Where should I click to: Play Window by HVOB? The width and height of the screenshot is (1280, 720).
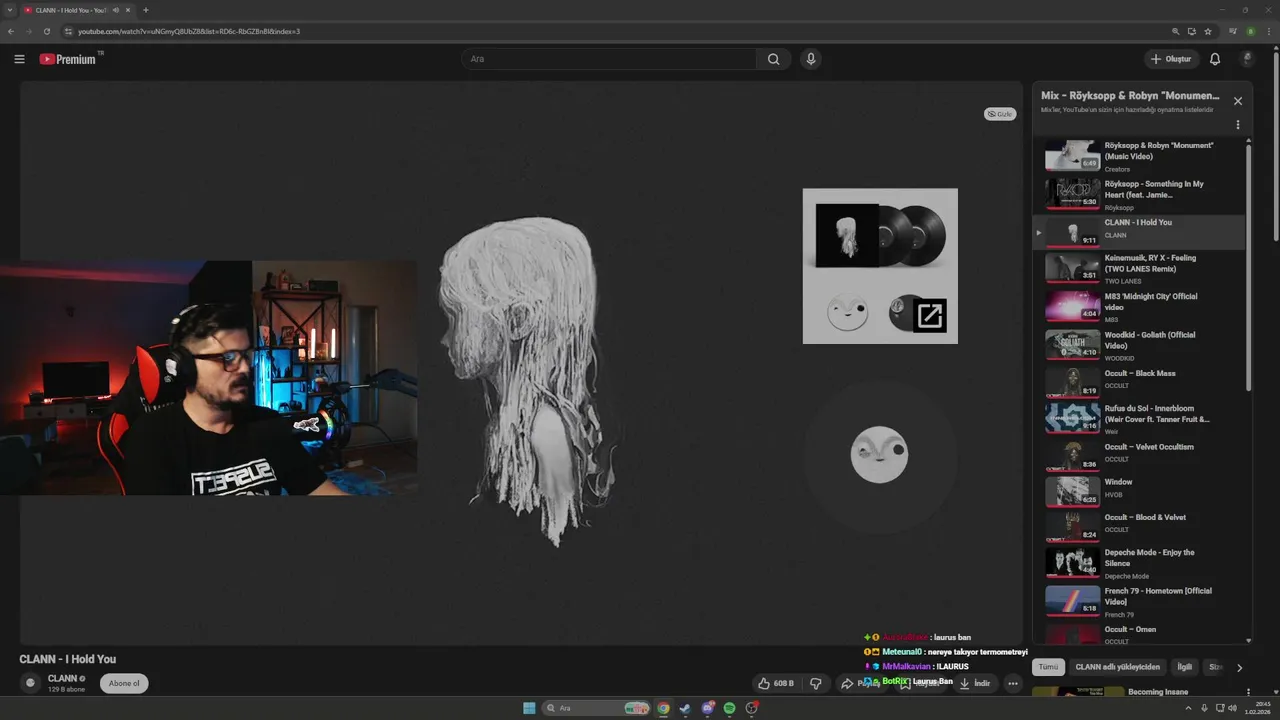coord(1139,491)
